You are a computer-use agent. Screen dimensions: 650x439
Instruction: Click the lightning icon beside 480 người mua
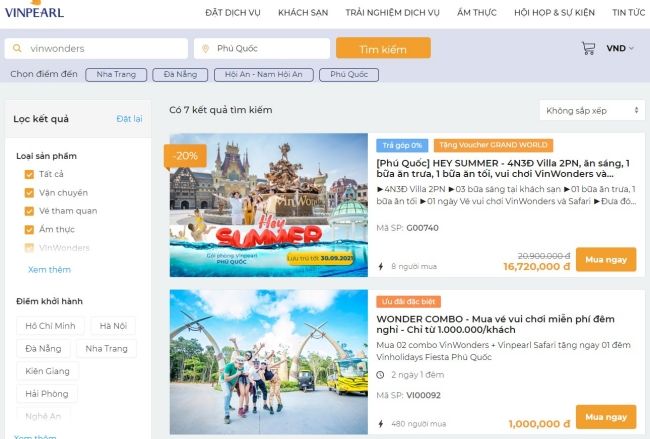[381, 424]
